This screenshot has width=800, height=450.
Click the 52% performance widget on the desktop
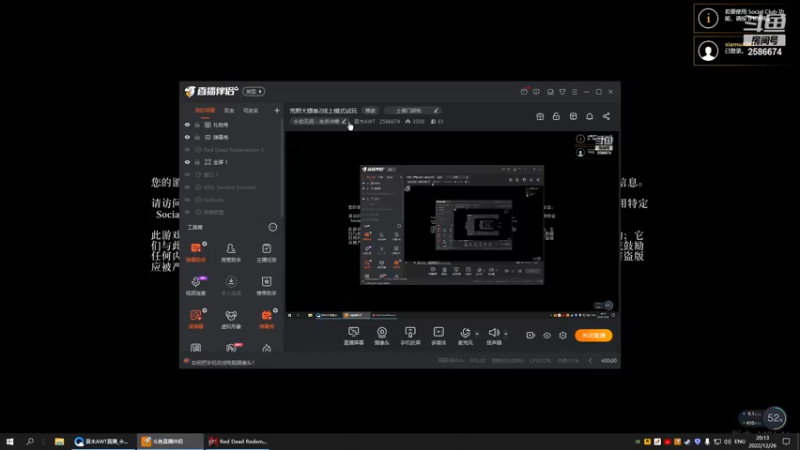coord(774,418)
